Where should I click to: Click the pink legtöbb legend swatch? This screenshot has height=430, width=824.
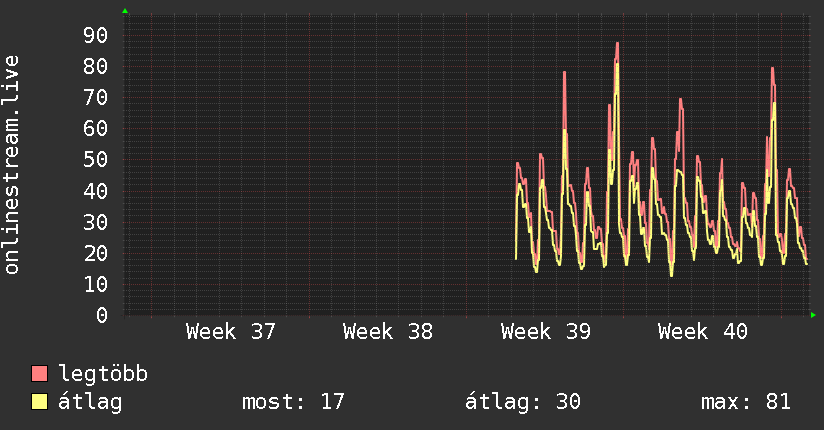click(39, 373)
